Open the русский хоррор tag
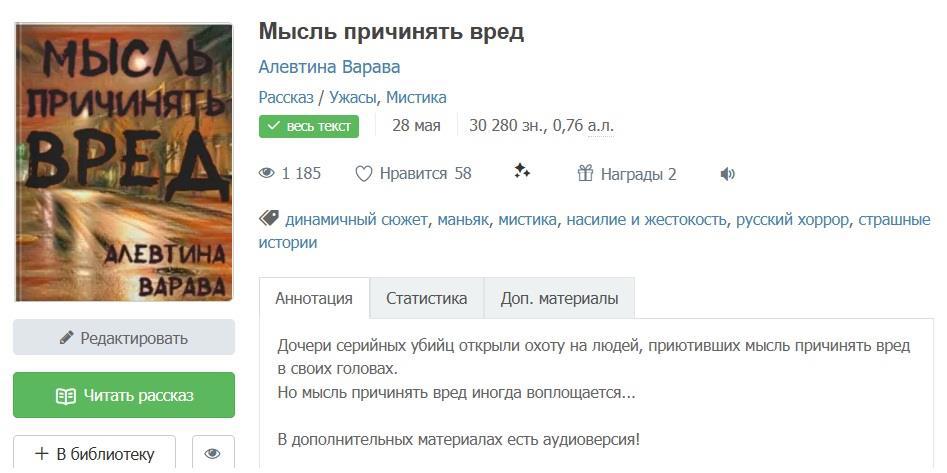 pos(792,219)
